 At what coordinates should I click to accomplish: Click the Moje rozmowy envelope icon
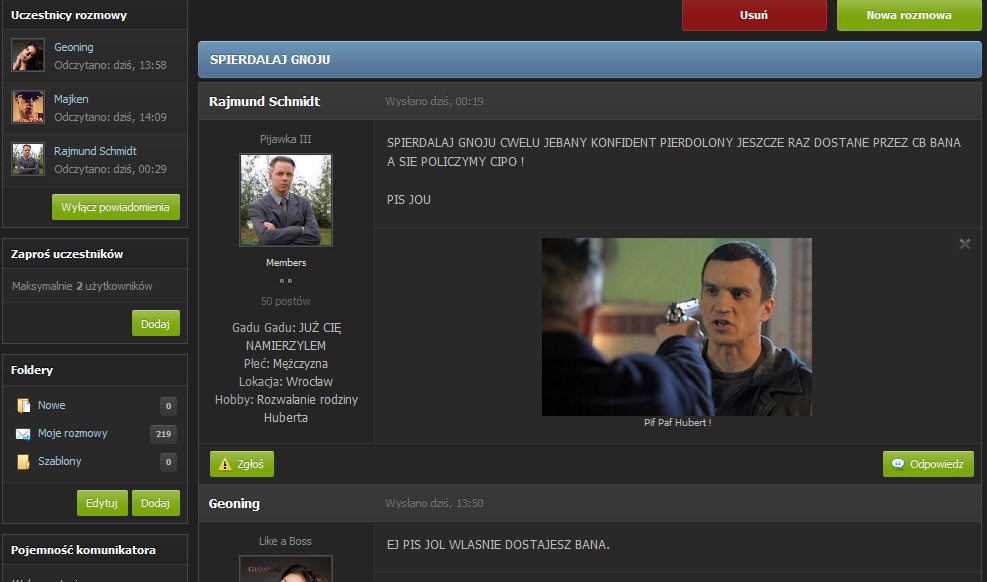(23, 434)
